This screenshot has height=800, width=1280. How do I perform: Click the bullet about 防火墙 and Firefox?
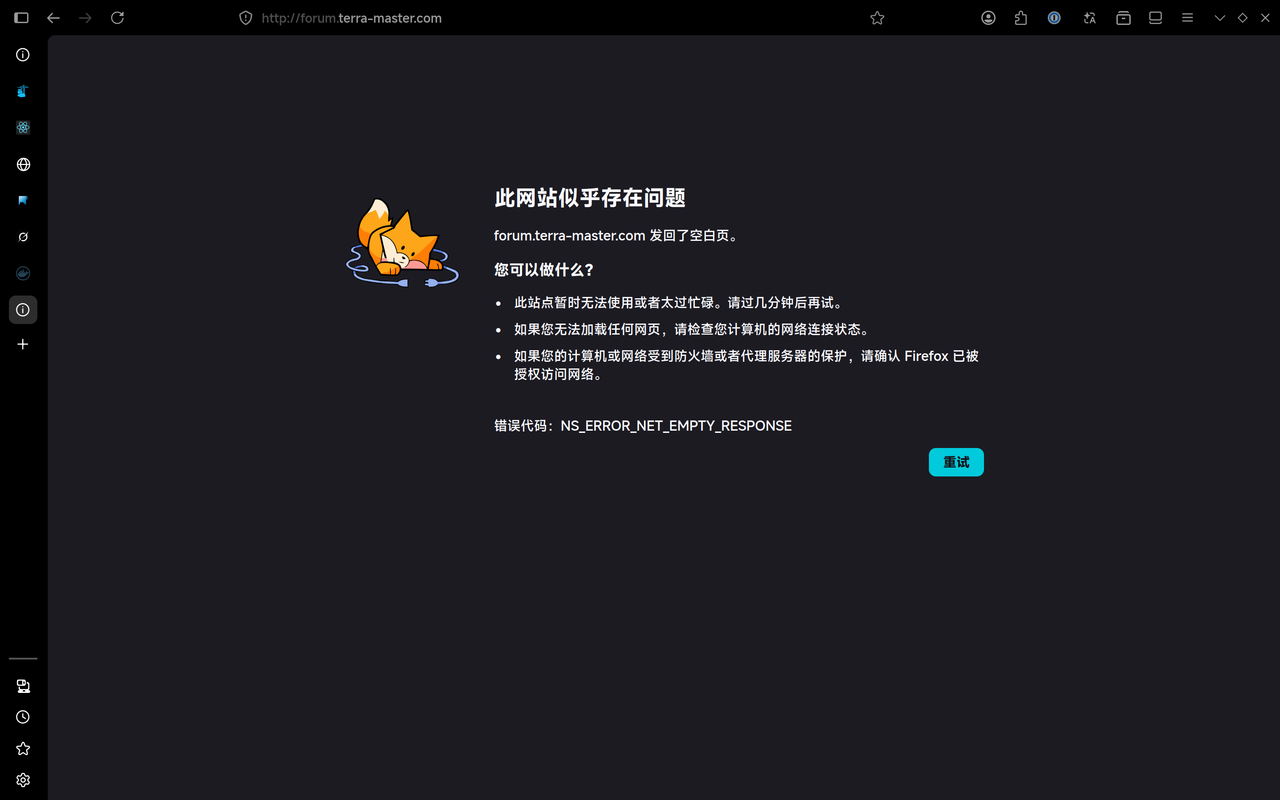(x=746, y=365)
